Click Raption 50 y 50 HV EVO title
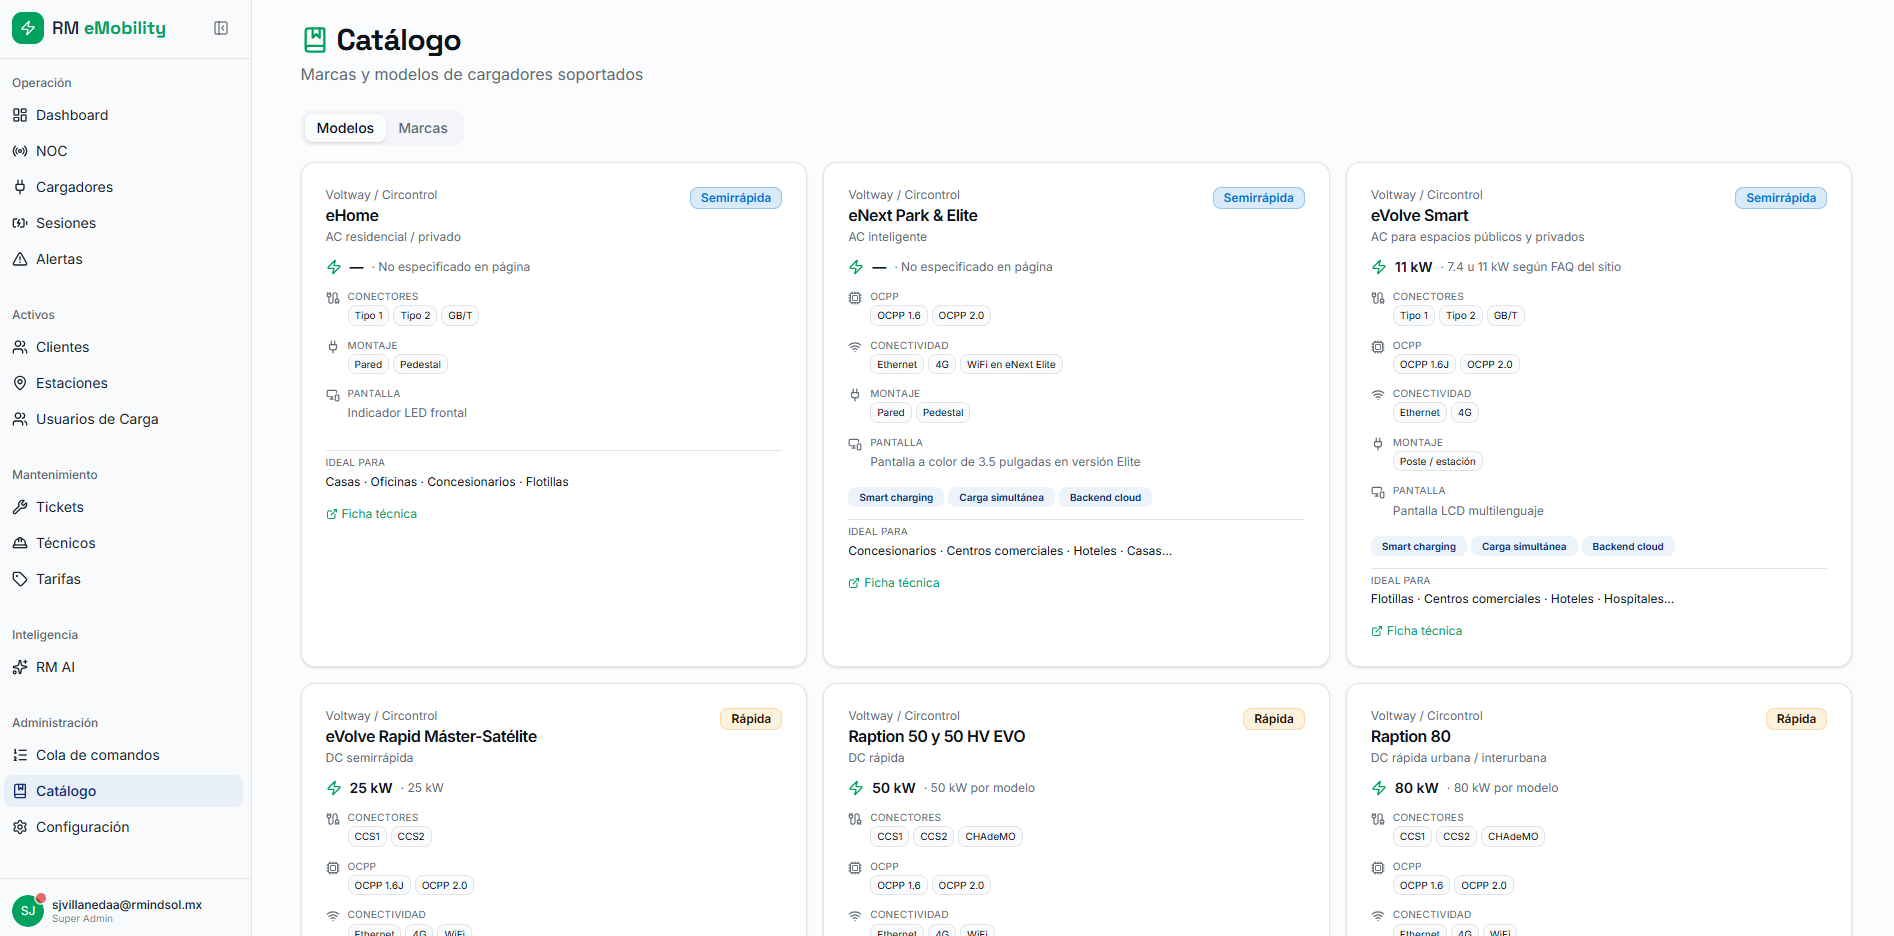The height and width of the screenshot is (936, 1894). click(x=937, y=737)
